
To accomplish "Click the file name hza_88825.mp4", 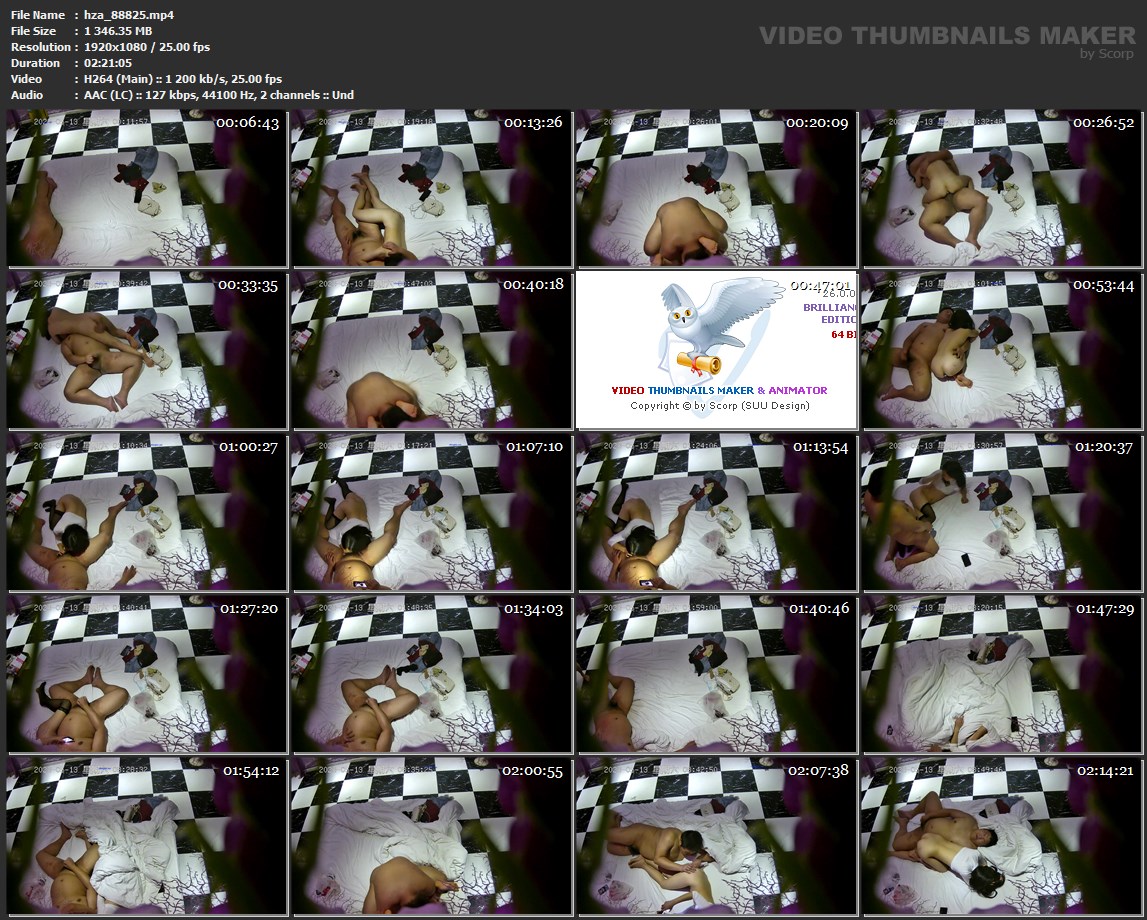I will pos(129,15).
